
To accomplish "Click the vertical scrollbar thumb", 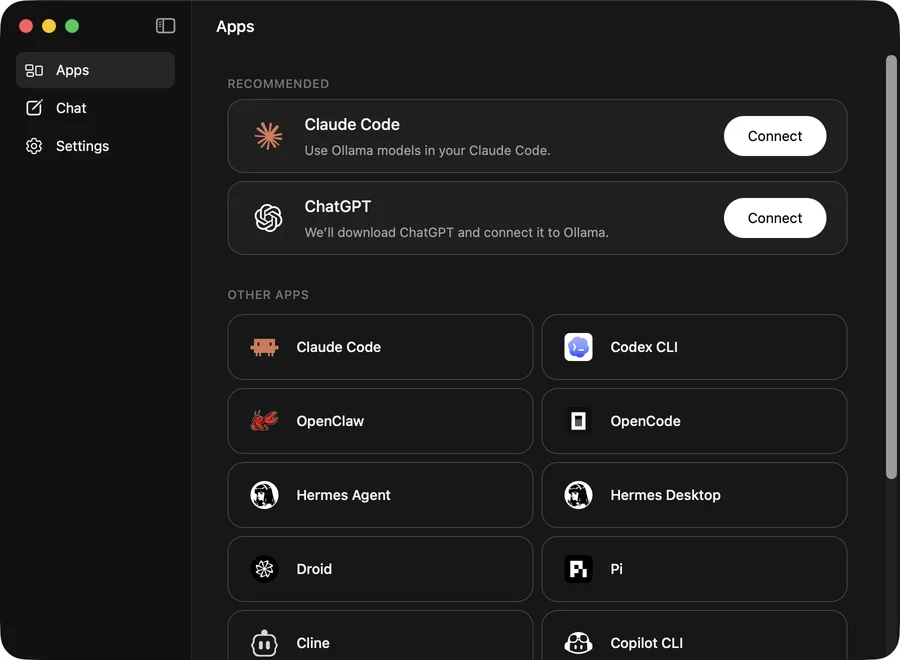I will 891,266.
